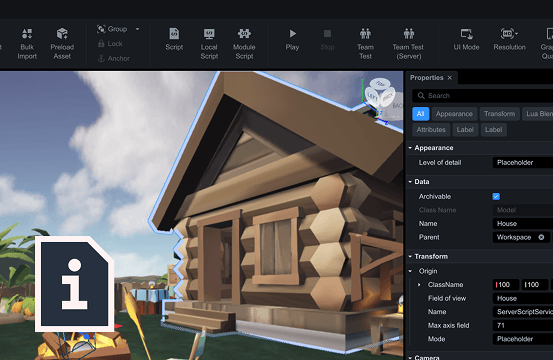This screenshot has width=553, height=360.
Task: Click the Class Name Model field
Action: click(x=523, y=210)
